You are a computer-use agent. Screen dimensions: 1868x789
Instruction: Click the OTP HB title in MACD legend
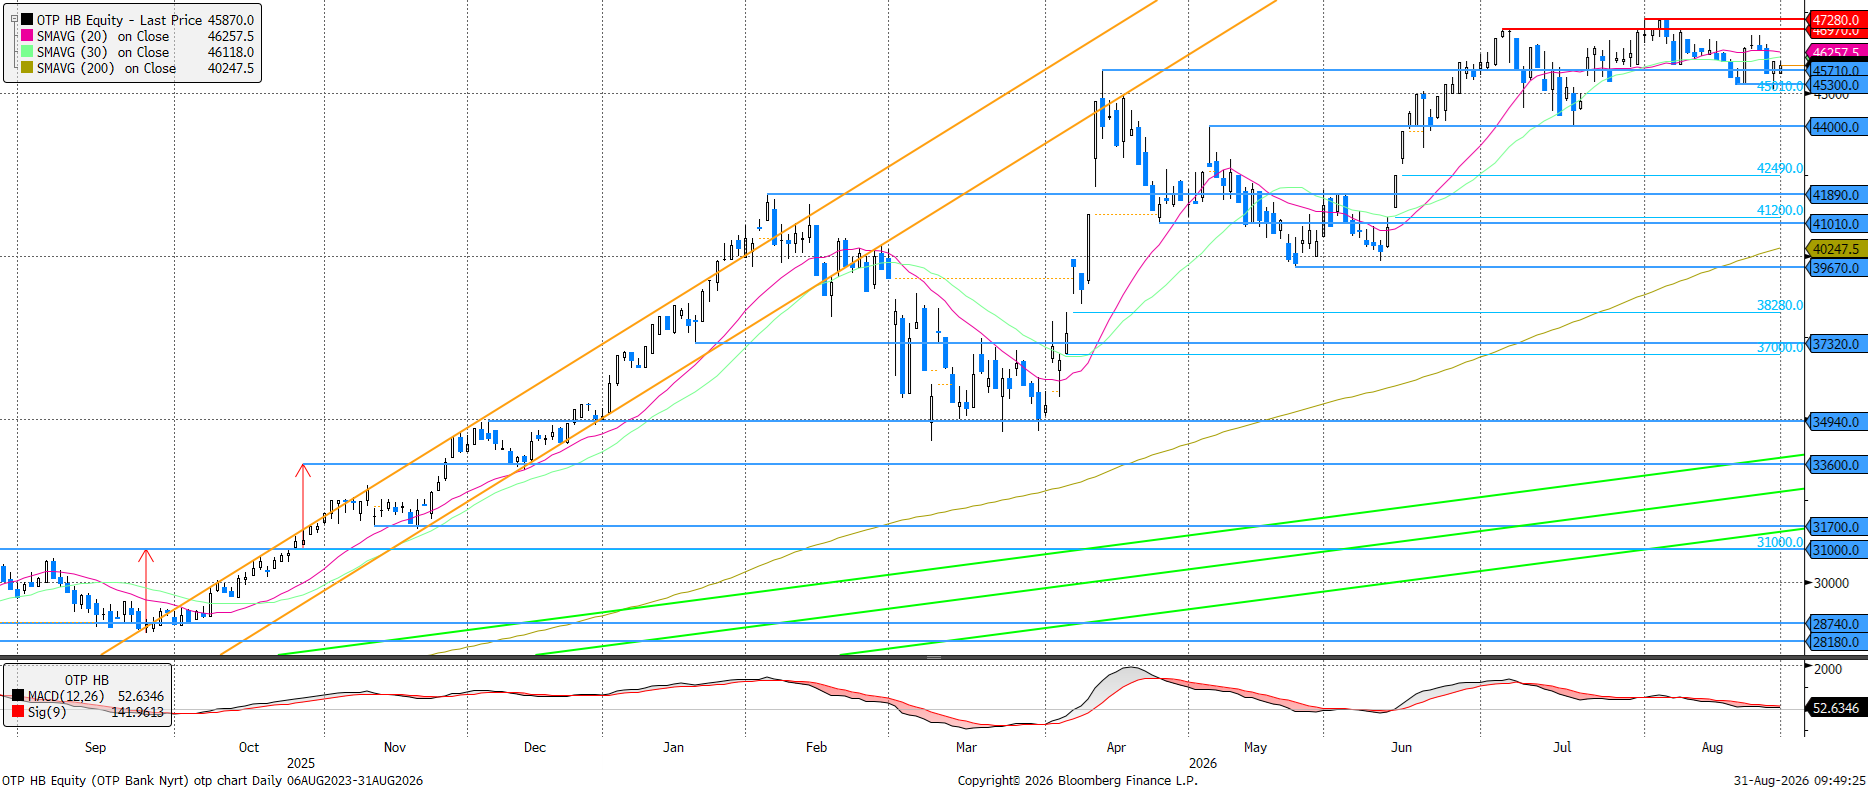pos(87,680)
